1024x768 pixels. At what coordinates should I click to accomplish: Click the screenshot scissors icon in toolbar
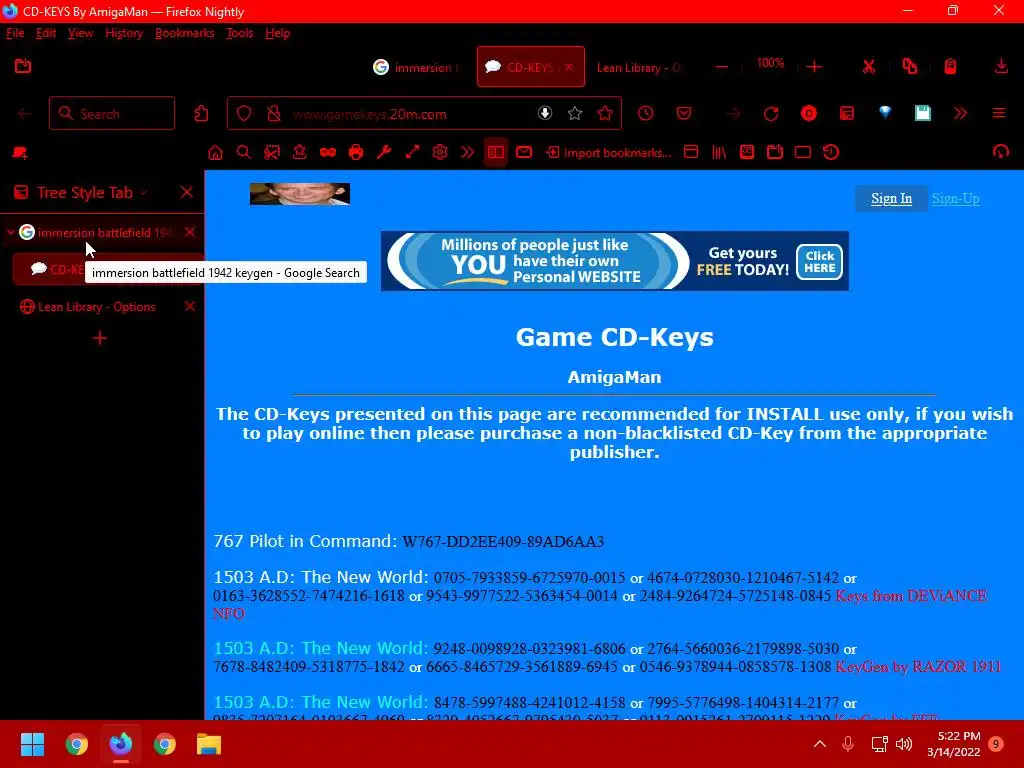click(x=272, y=153)
